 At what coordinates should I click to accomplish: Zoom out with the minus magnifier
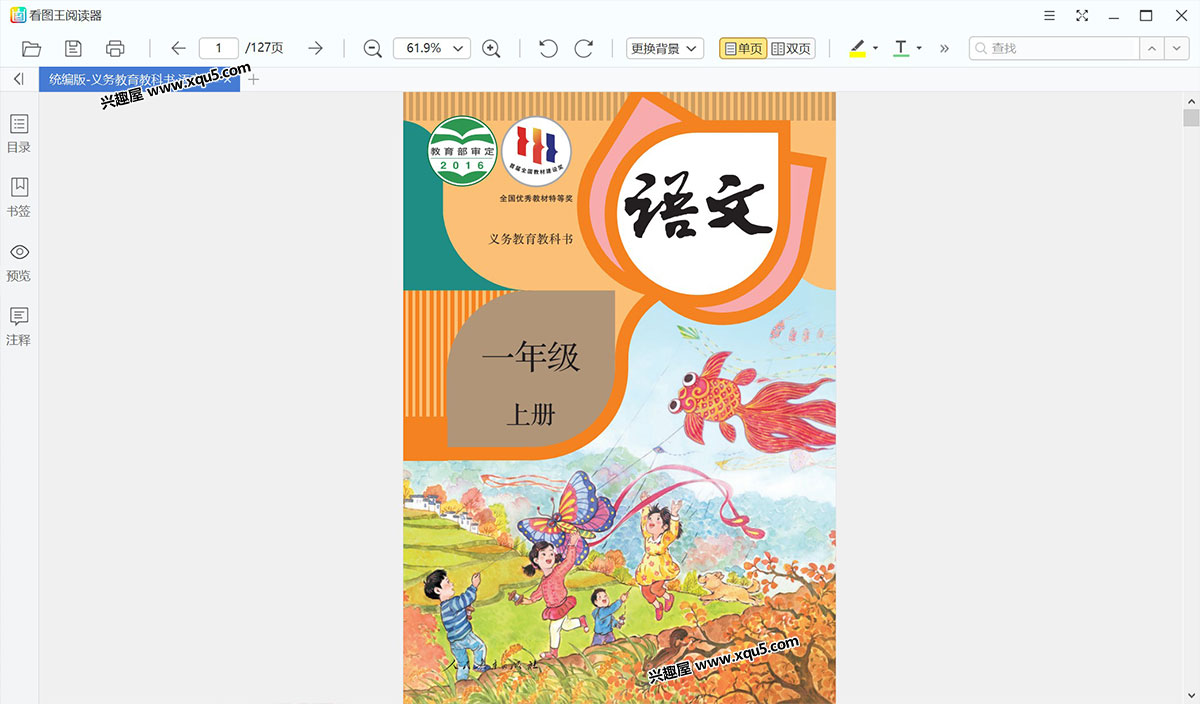(x=373, y=48)
